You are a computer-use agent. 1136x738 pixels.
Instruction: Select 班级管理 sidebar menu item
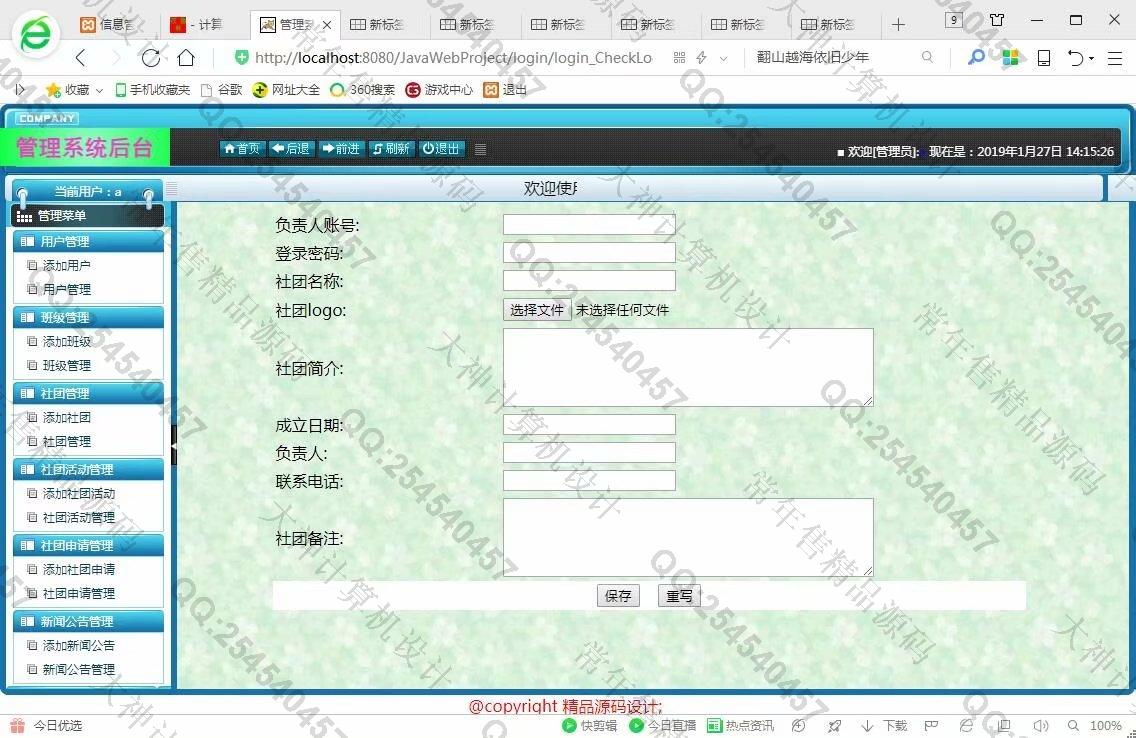click(66, 365)
